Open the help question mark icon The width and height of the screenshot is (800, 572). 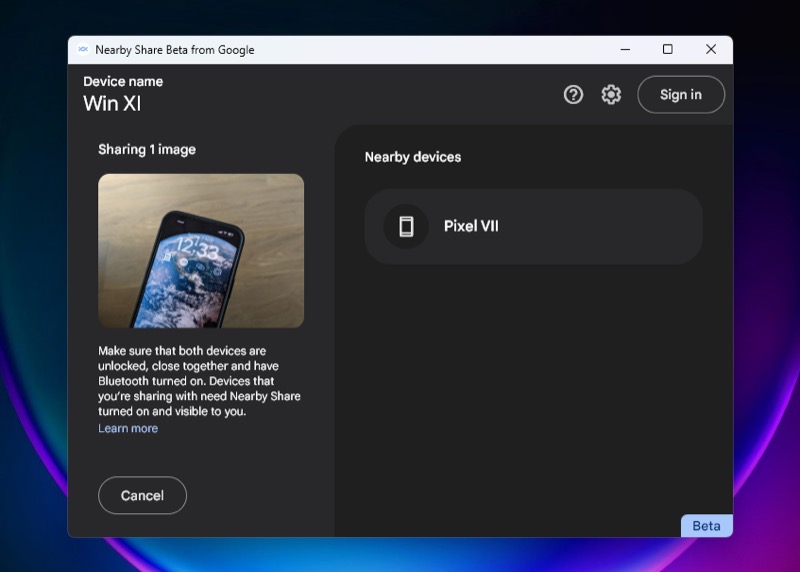573,94
